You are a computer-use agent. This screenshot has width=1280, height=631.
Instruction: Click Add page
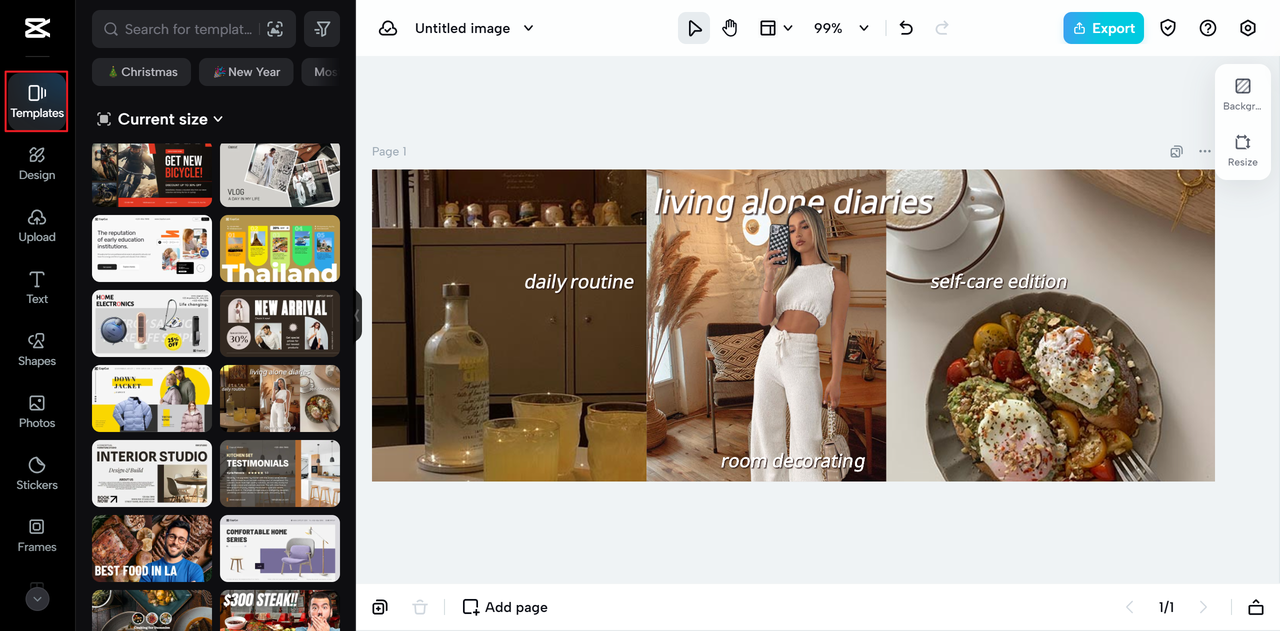[505, 607]
